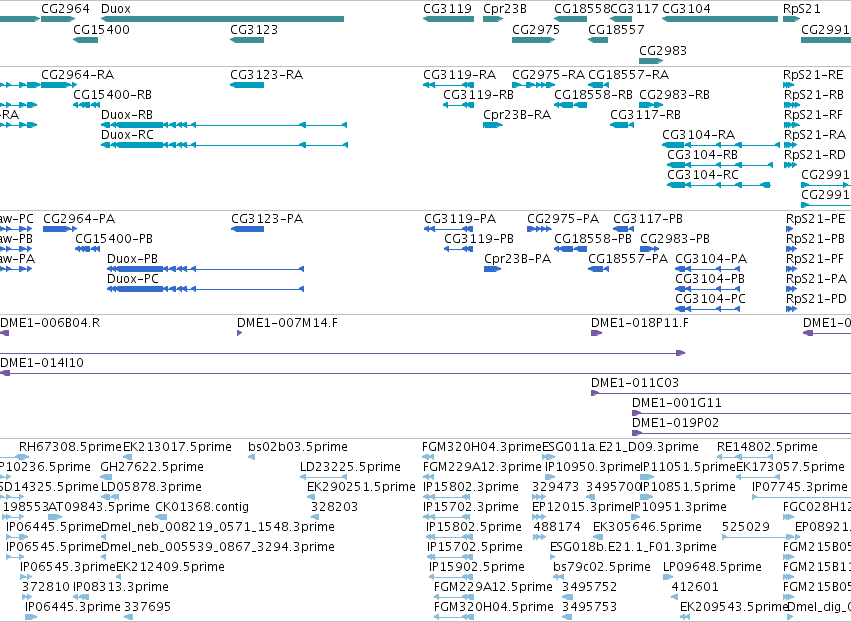Click transcript RpS21-RD
The height and width of the screenshot is (622, 851).
790,164
